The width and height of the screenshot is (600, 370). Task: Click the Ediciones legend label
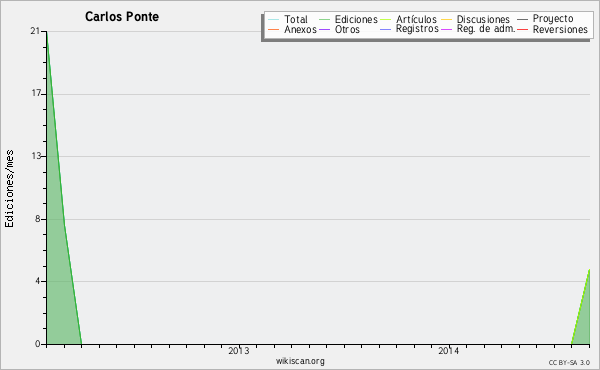(x=356, y=19)
